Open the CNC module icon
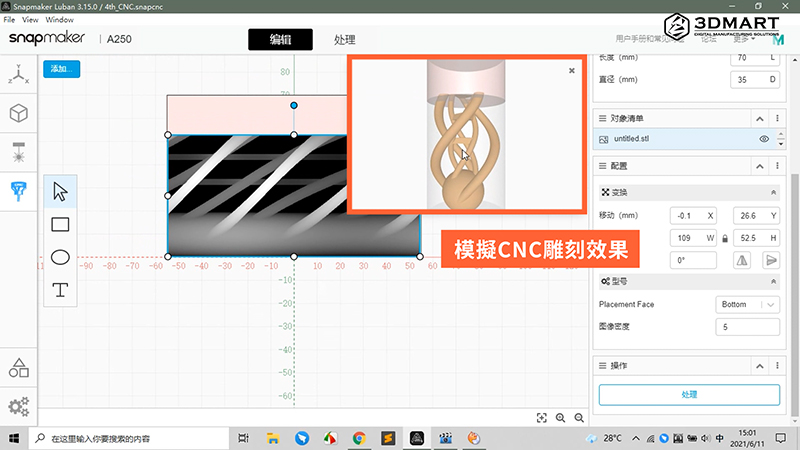This screenshot has width=800, height=450. (x=18, y=190)
